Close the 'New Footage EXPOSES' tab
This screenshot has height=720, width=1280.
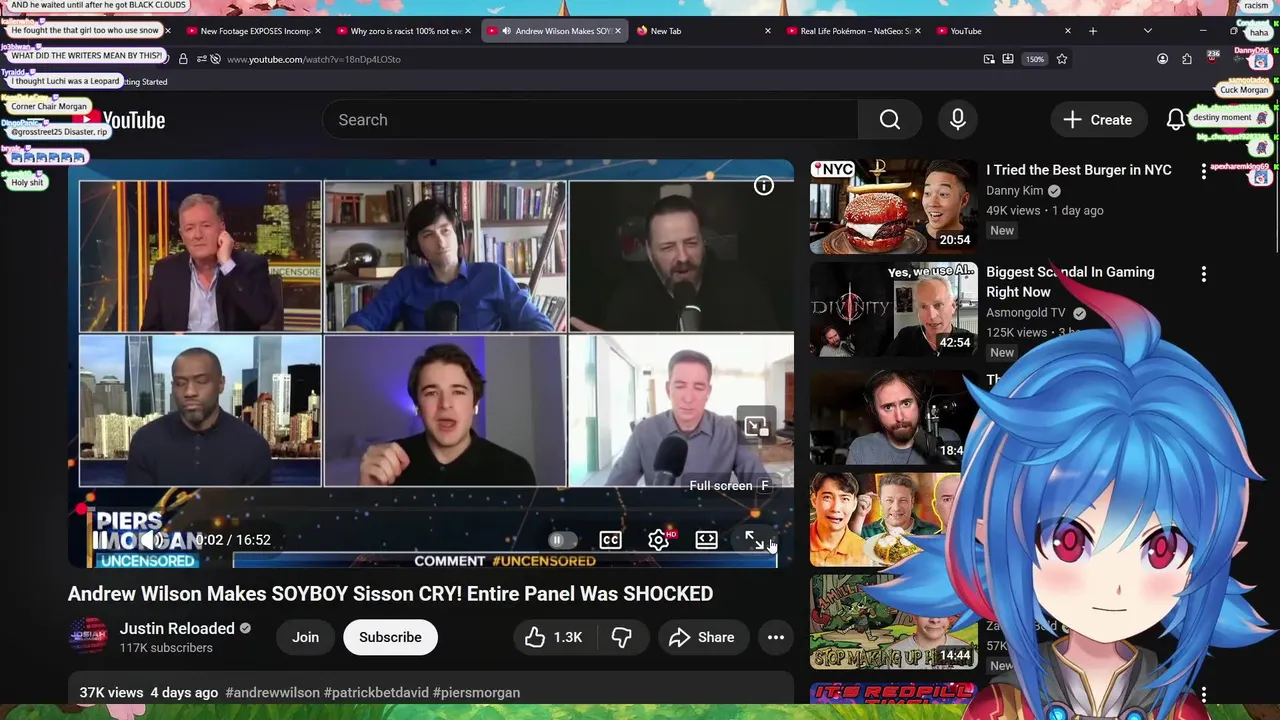tap(318, 31)
